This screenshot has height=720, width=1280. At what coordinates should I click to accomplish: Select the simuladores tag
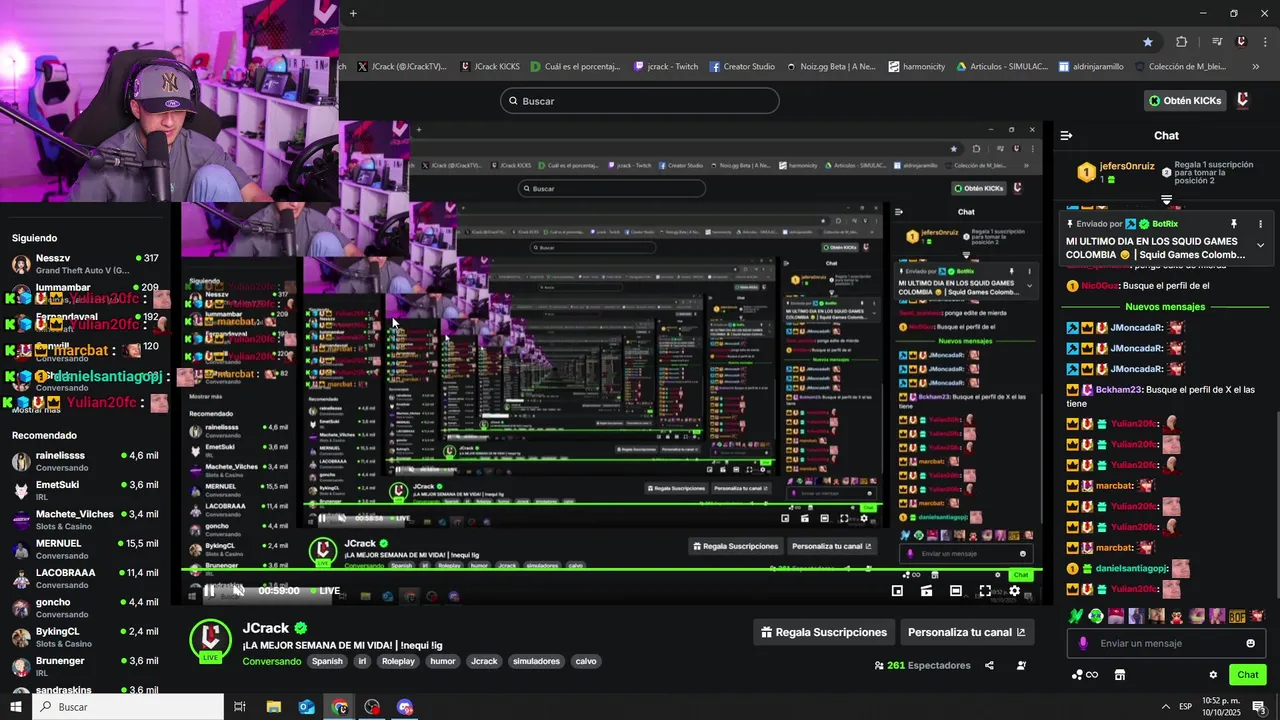click(536, 661)
